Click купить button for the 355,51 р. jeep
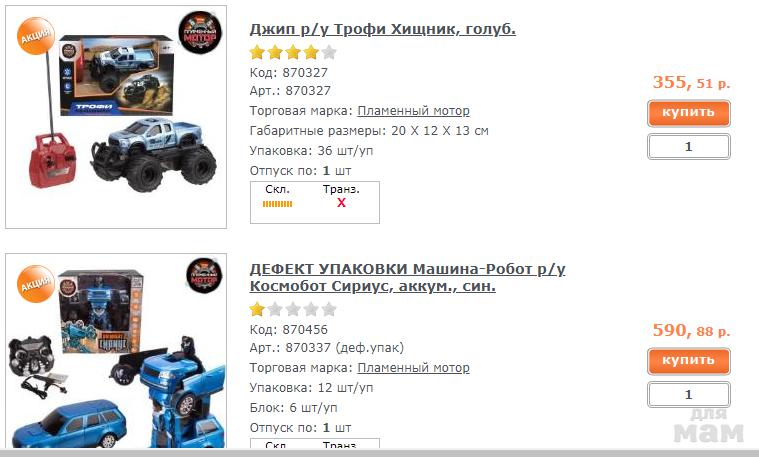The image size is (759, 457). tap(688, 113)
